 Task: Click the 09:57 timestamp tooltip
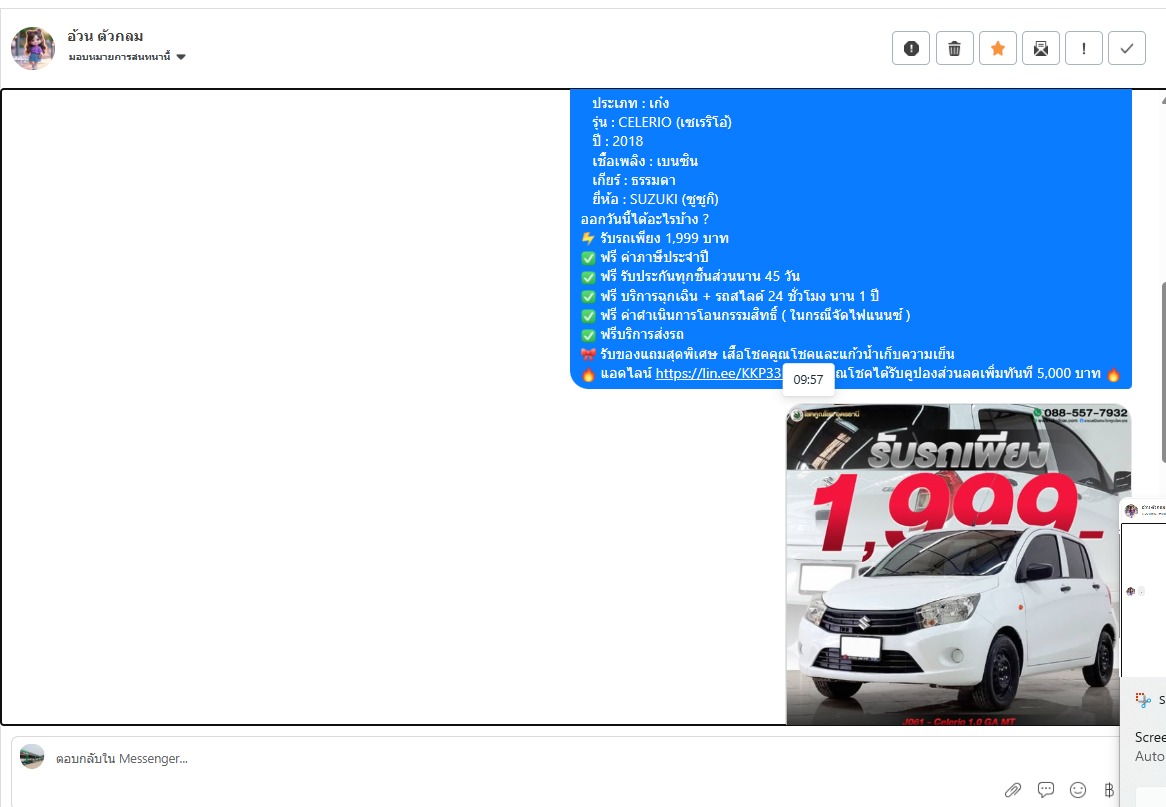point(808,380)
